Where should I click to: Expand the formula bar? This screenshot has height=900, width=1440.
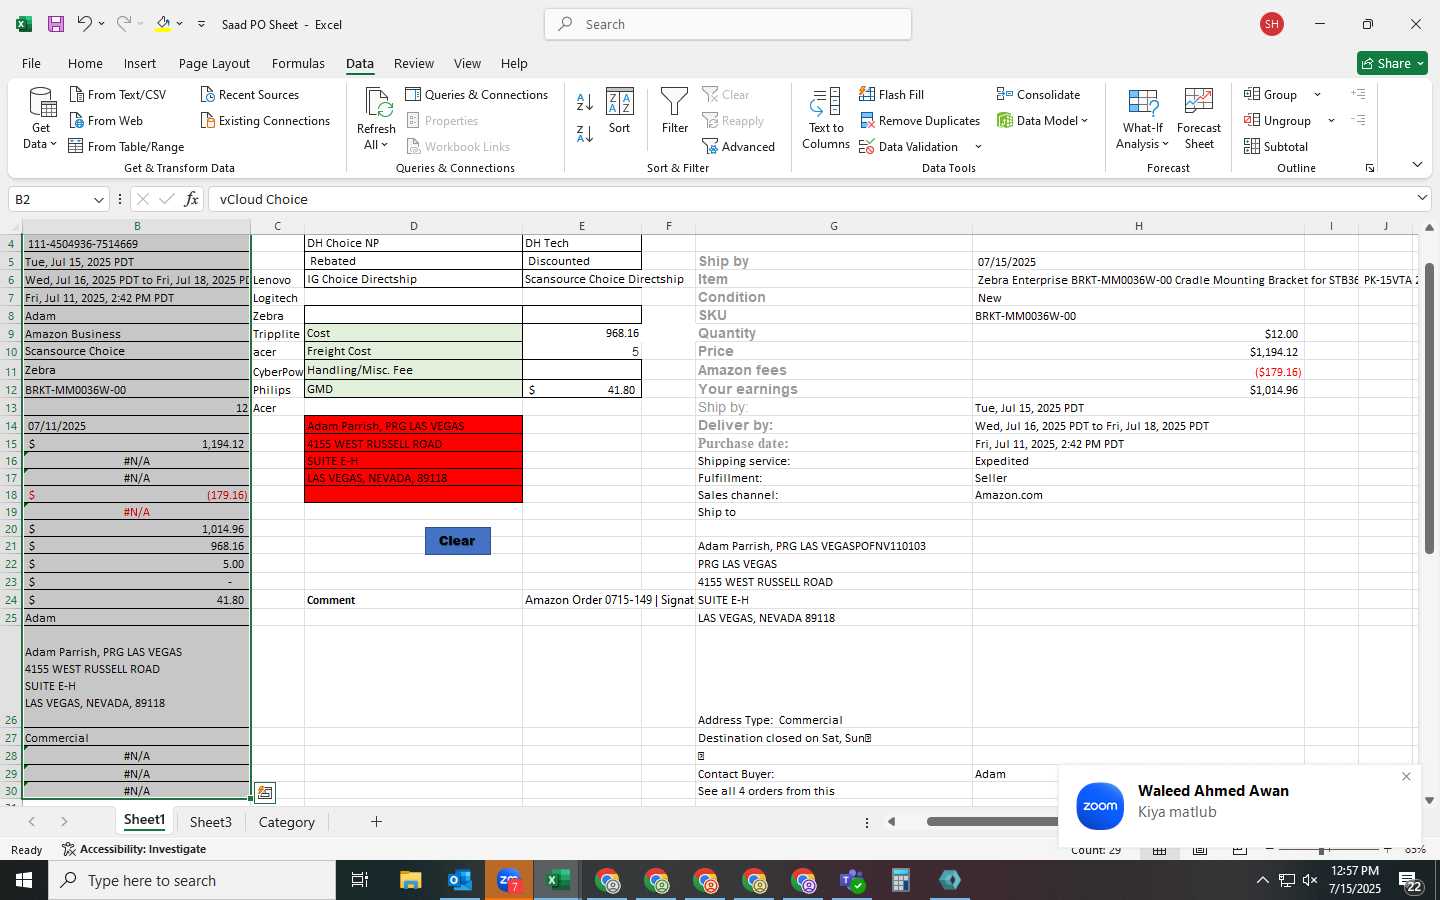tap(1422, 198)
